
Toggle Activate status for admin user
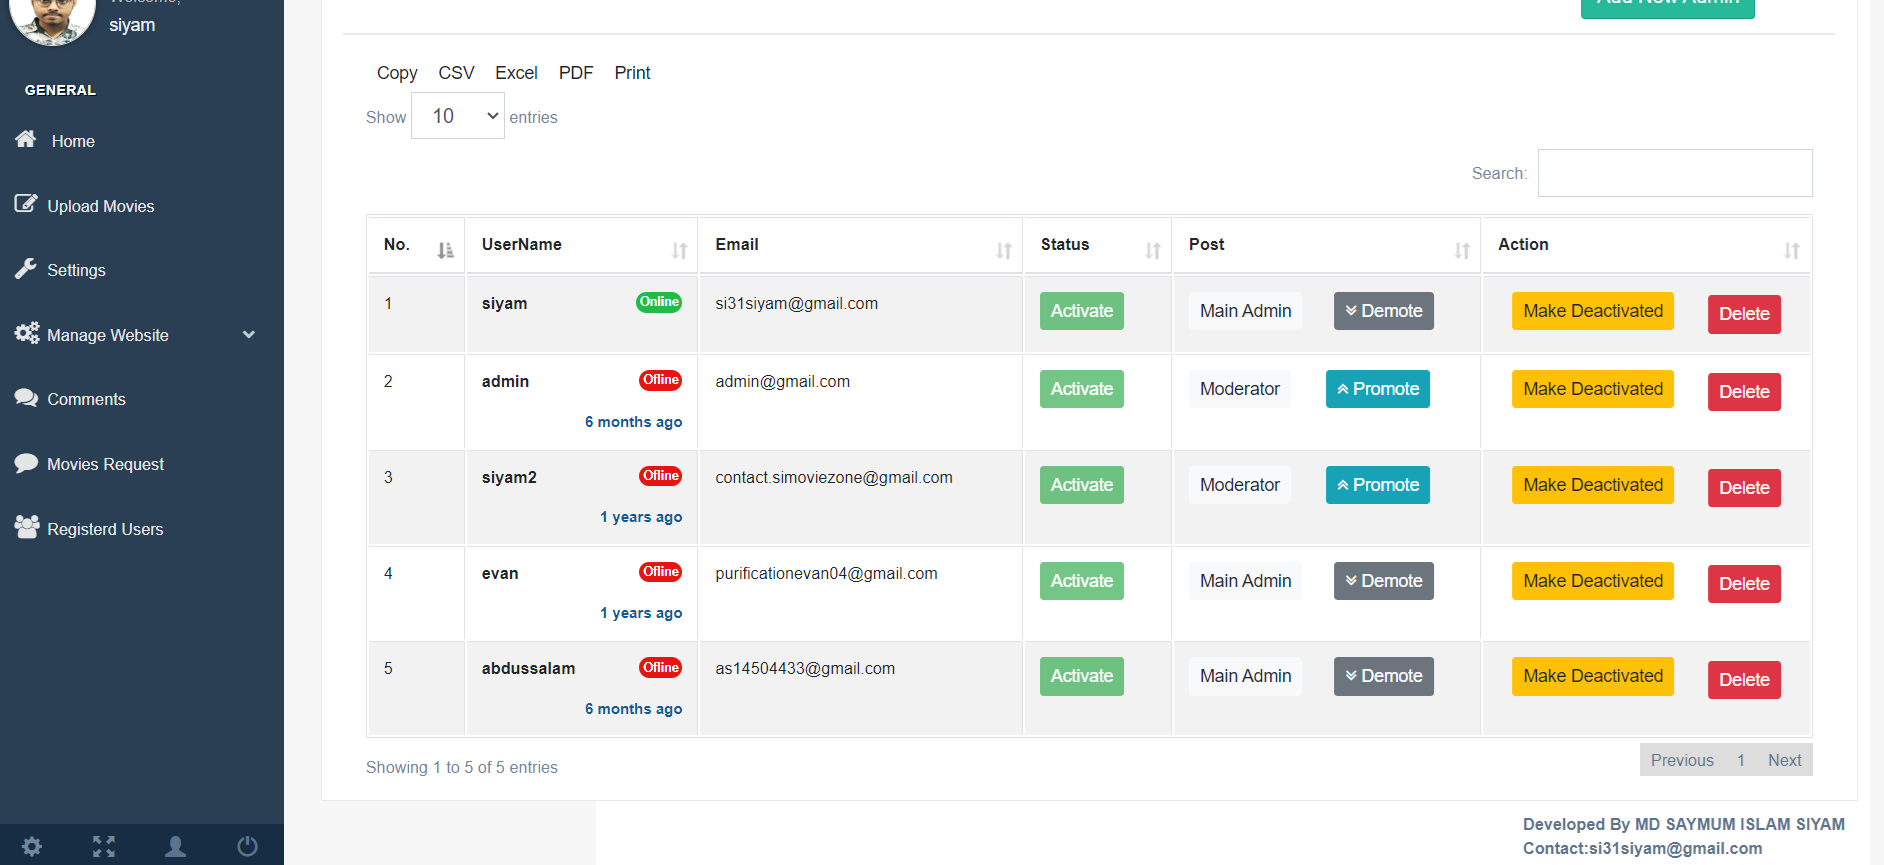1082,389
